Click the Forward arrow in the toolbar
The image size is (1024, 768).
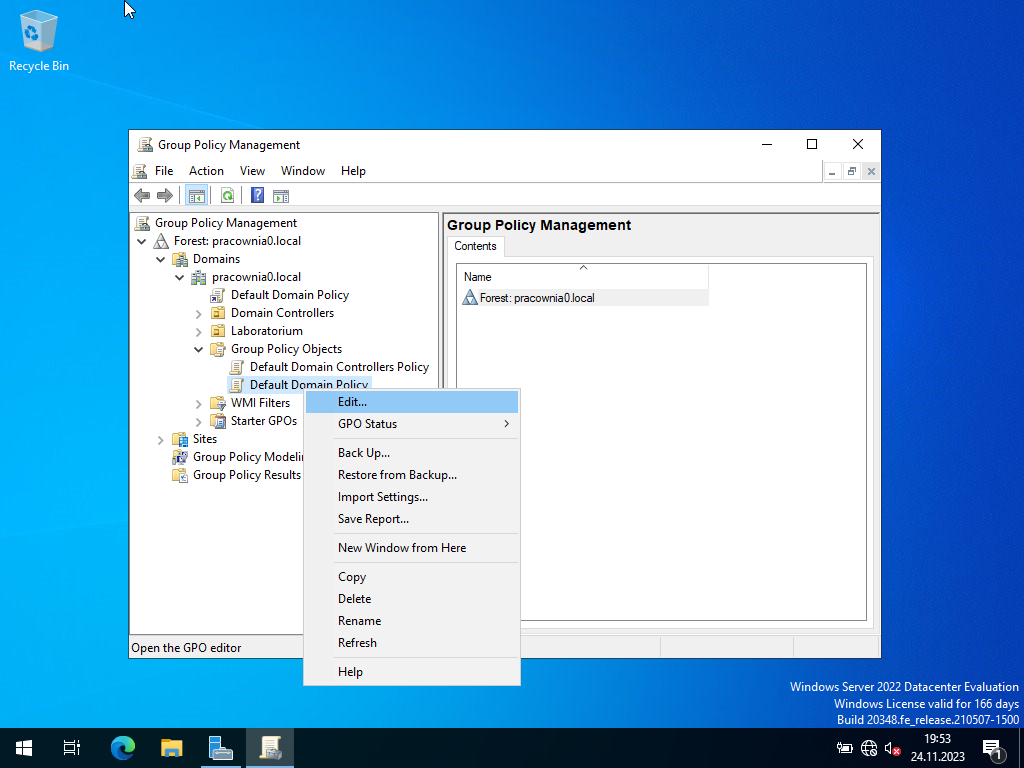pos(165,195)
